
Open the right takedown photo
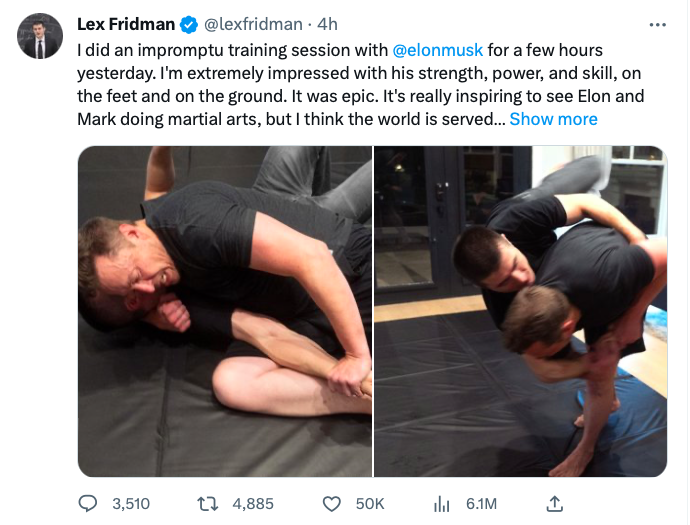521,310
